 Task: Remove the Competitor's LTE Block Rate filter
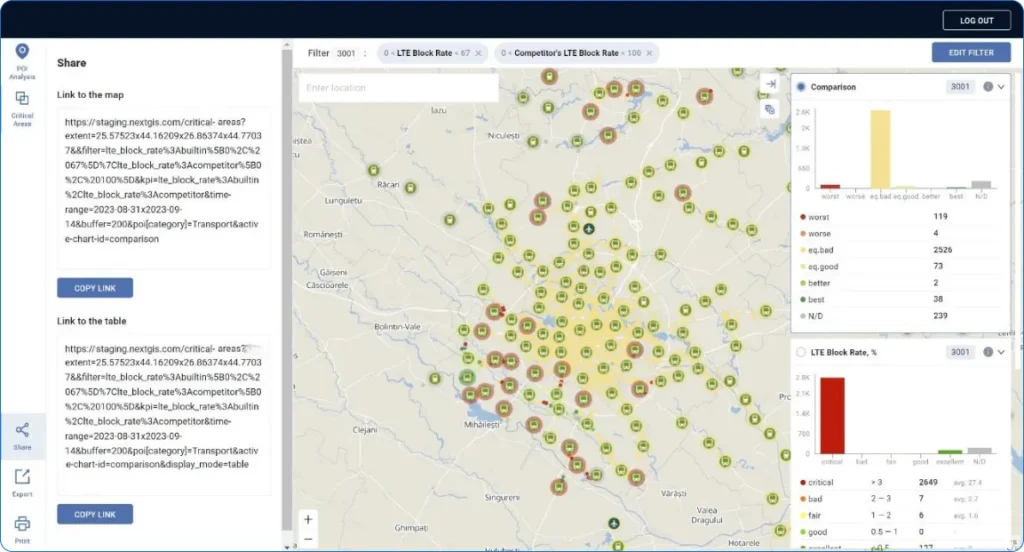650,53
